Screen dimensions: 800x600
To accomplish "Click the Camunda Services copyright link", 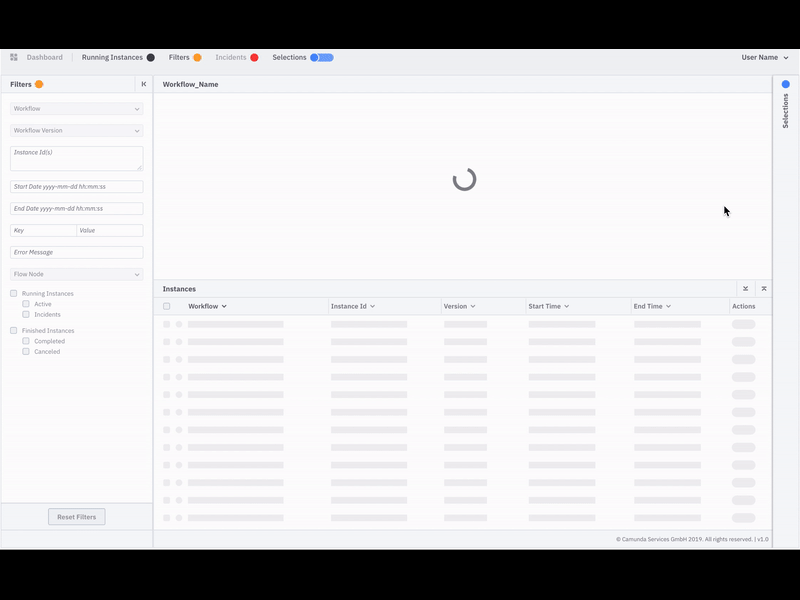I will (692, 537).
